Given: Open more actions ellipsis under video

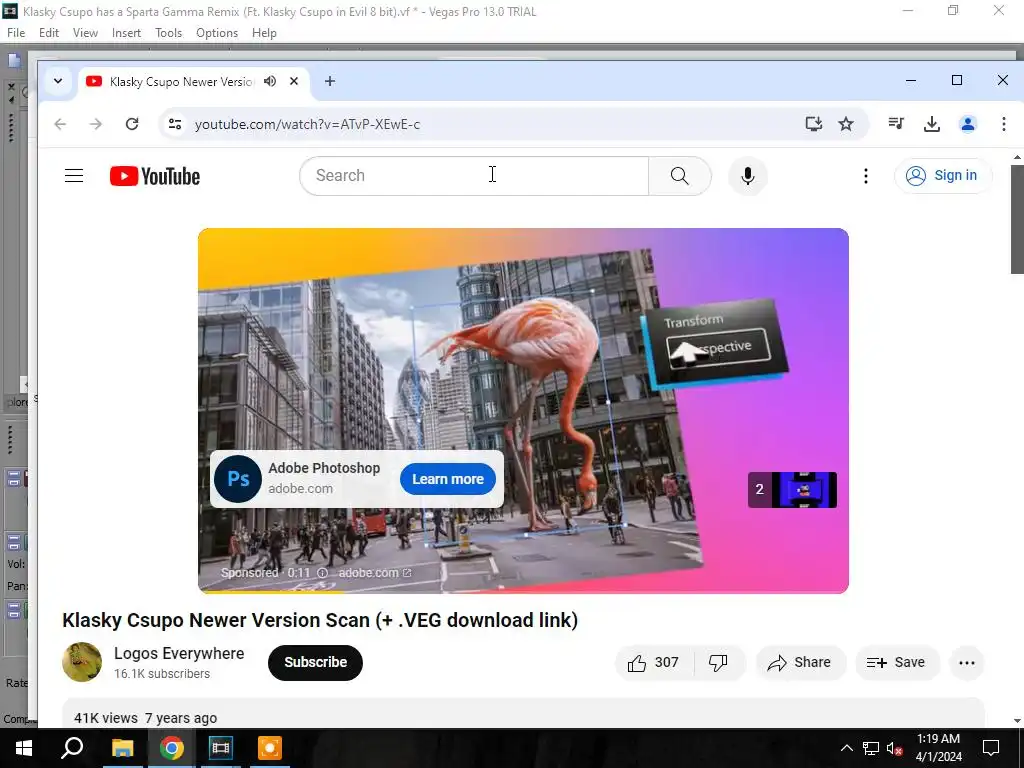Looking at the screenshot, I should point(967,663).
